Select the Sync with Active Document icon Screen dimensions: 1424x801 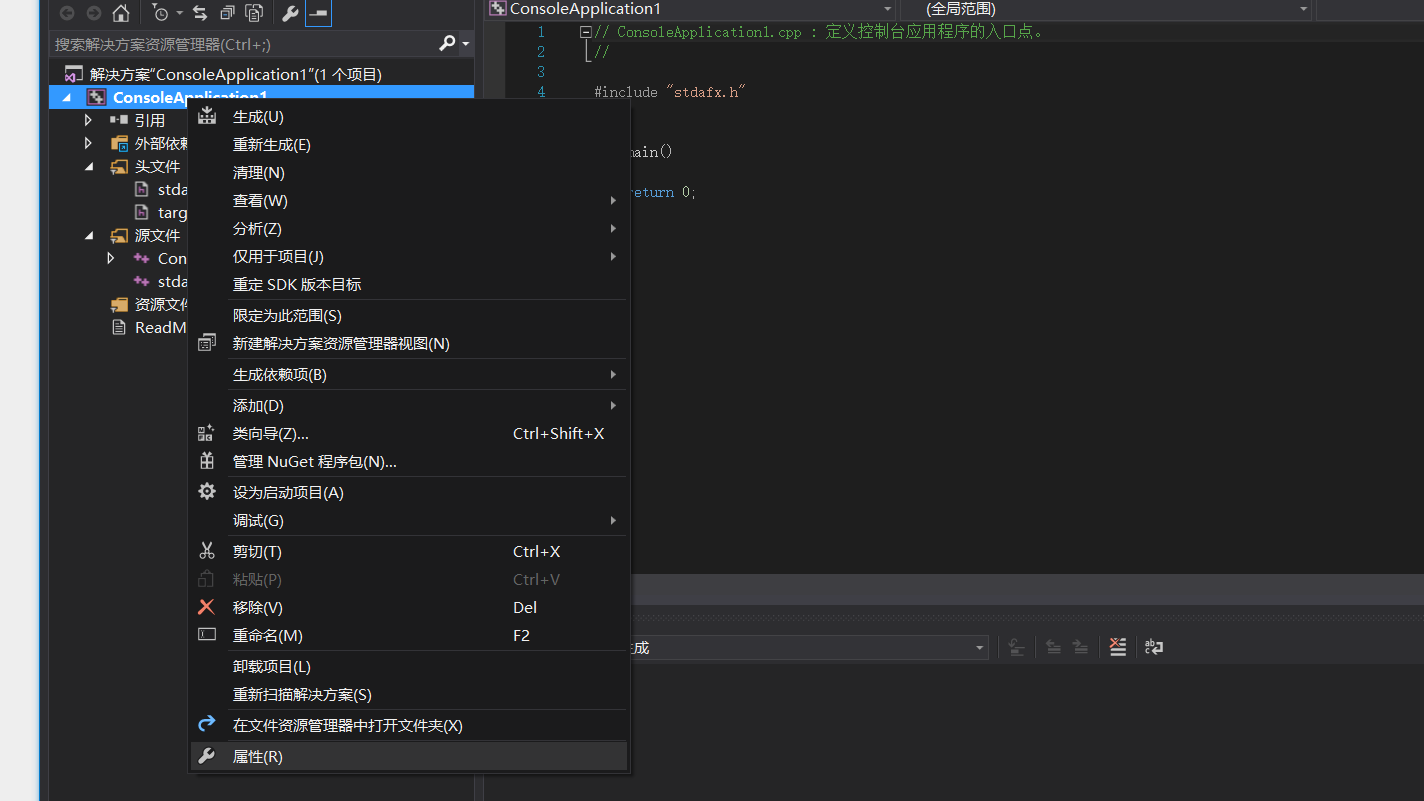click(x=201, y=13)
